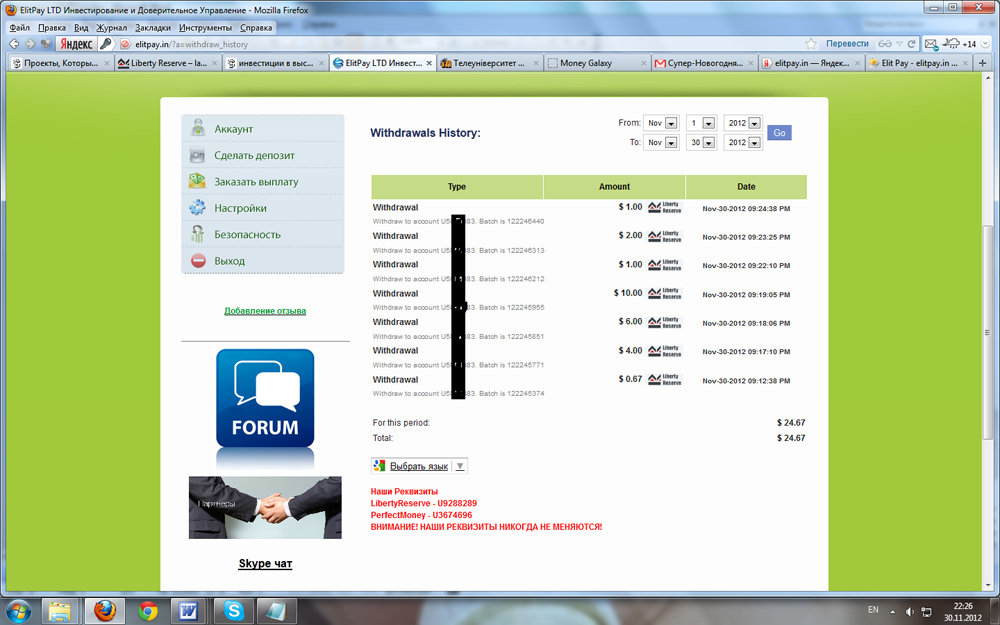
Task: Click the Аккаунт sidebar icon
Action: pyautogui.click(x=198, y=129)
